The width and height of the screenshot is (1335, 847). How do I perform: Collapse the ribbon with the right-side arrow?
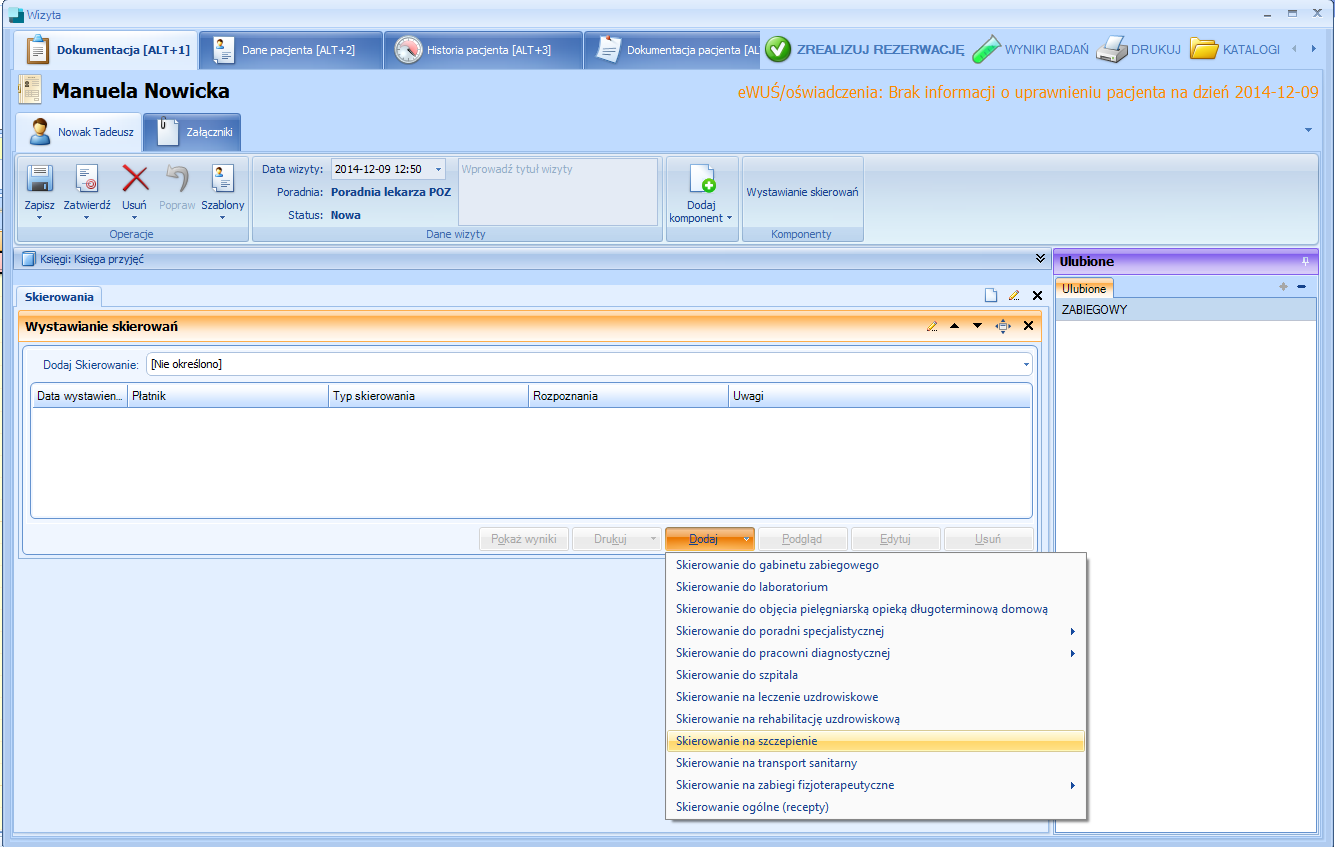1309,130
